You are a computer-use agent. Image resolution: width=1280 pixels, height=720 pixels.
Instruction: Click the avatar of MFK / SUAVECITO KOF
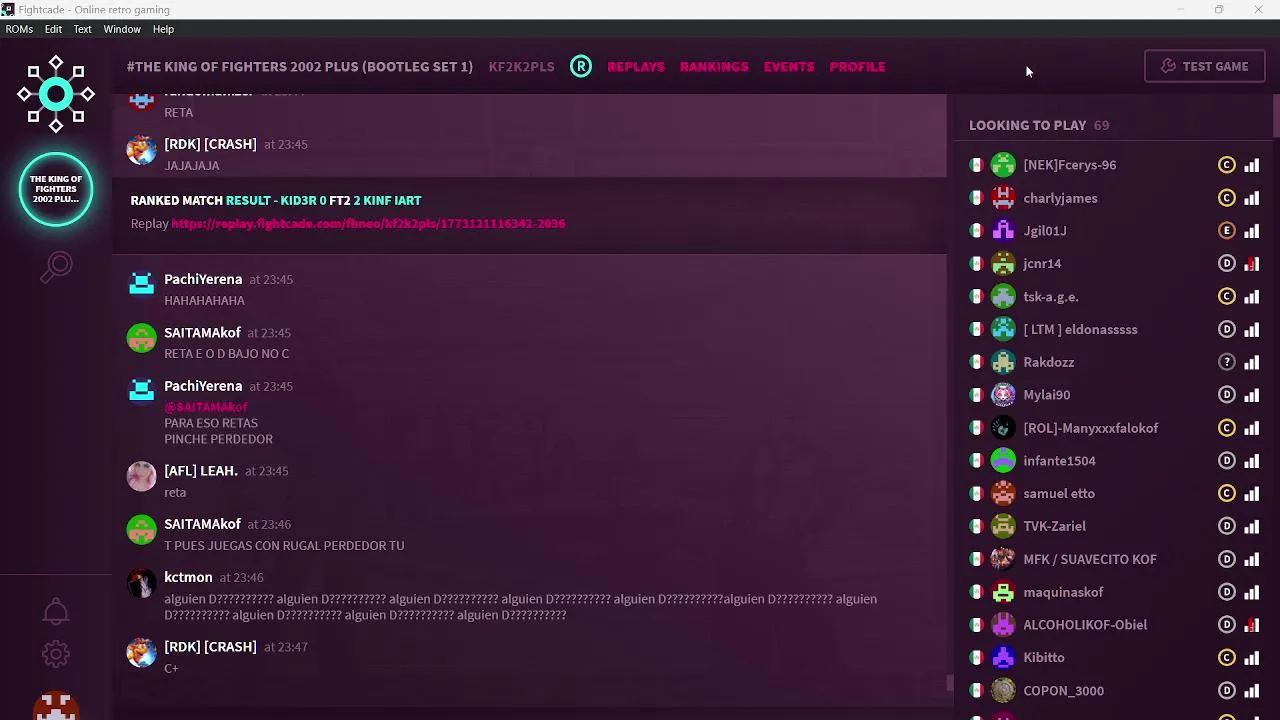point(1003,559)
